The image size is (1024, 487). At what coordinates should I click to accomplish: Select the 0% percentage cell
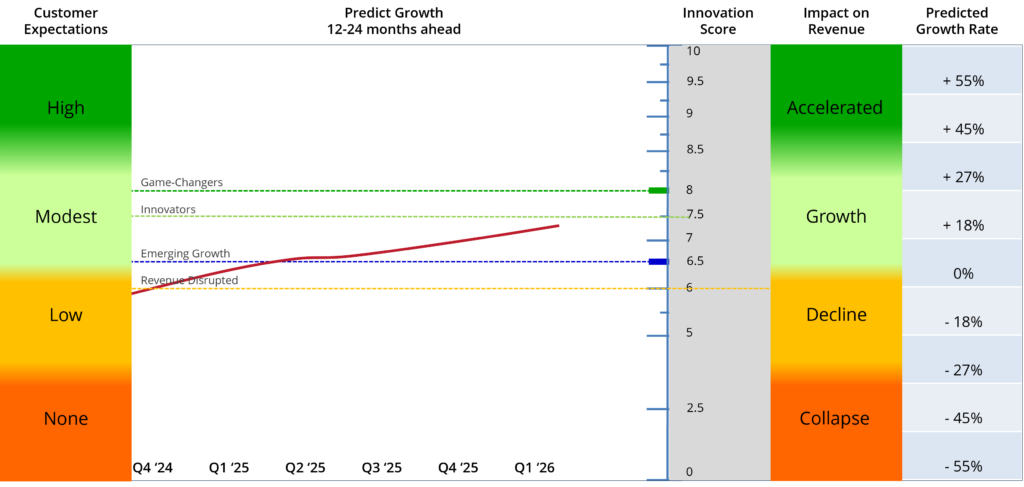pos(963,274)
